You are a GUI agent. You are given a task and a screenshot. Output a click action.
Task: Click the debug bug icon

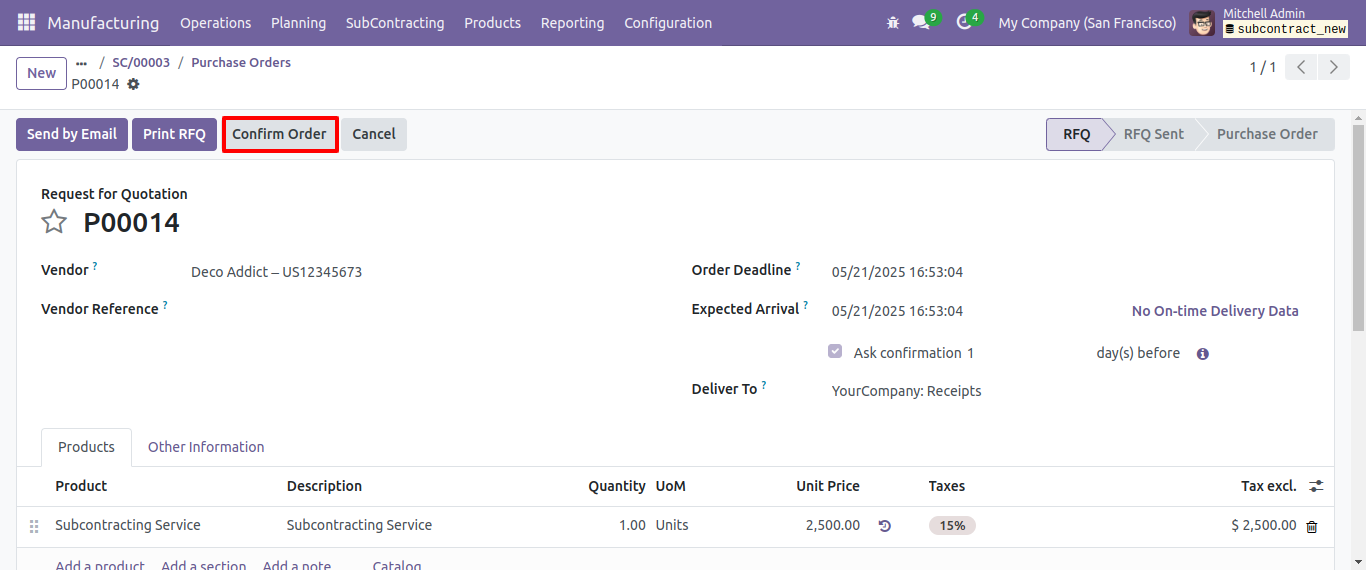pyautogui.click(x=893, y=22)
